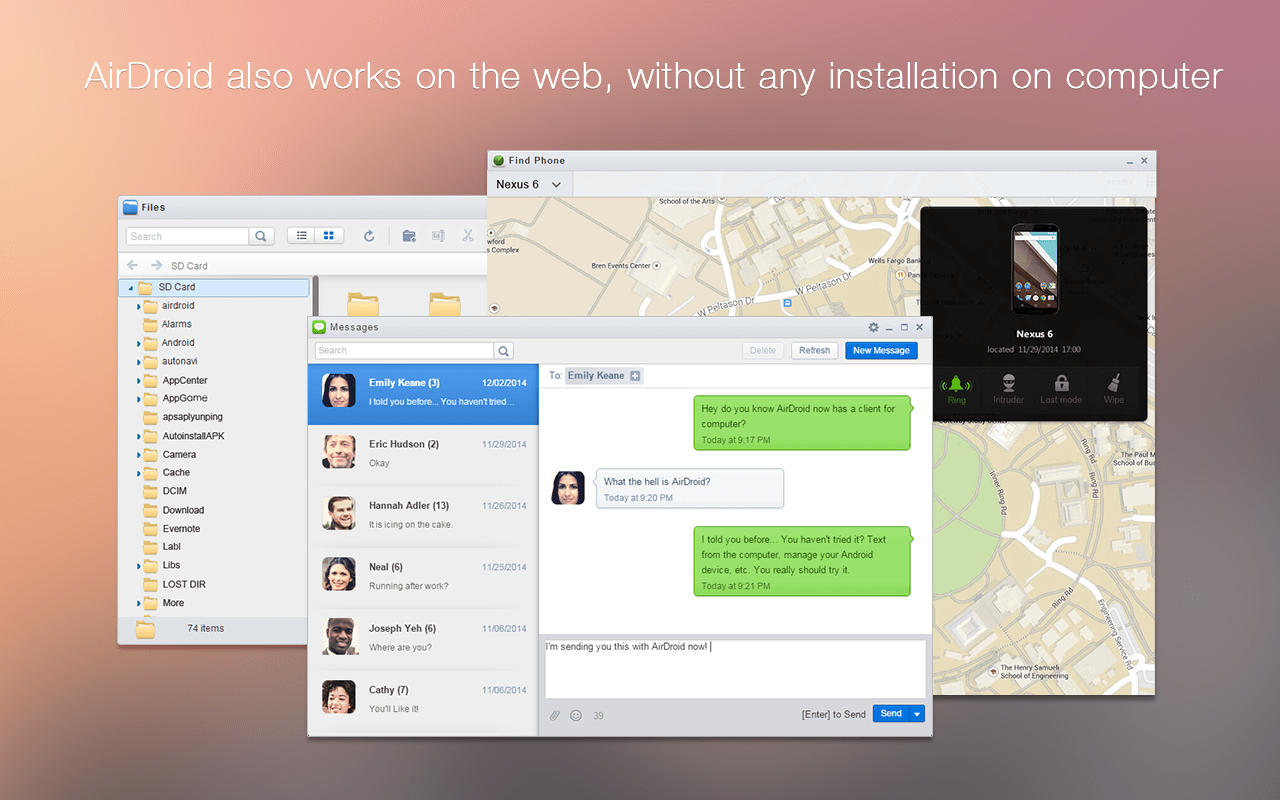The width and height of the screenshot is (1280, 800).
Task: Open Eric Hudson conversation
Action: click(x=423, y=454)
